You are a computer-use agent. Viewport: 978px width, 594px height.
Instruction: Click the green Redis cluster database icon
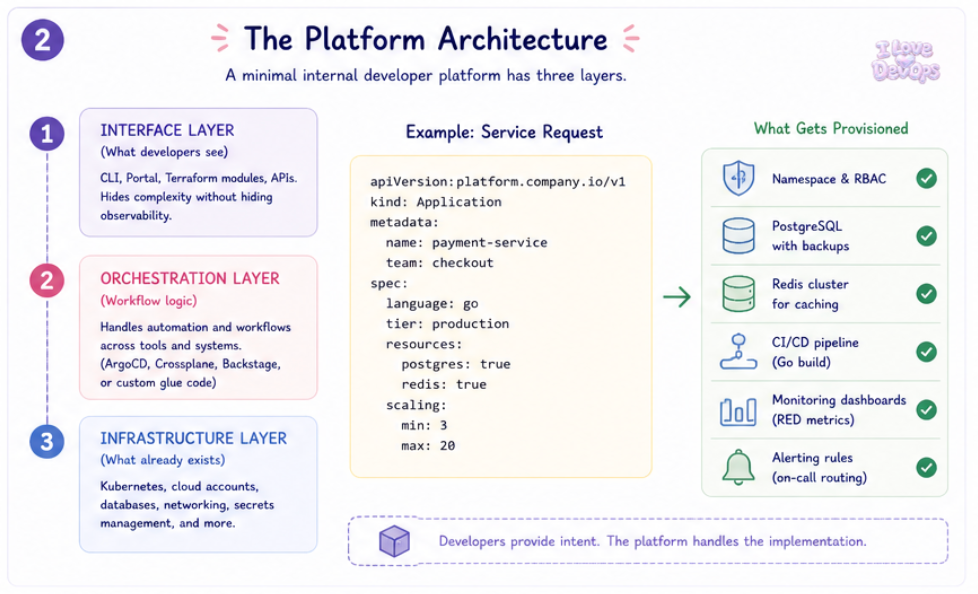click(738, 293)
